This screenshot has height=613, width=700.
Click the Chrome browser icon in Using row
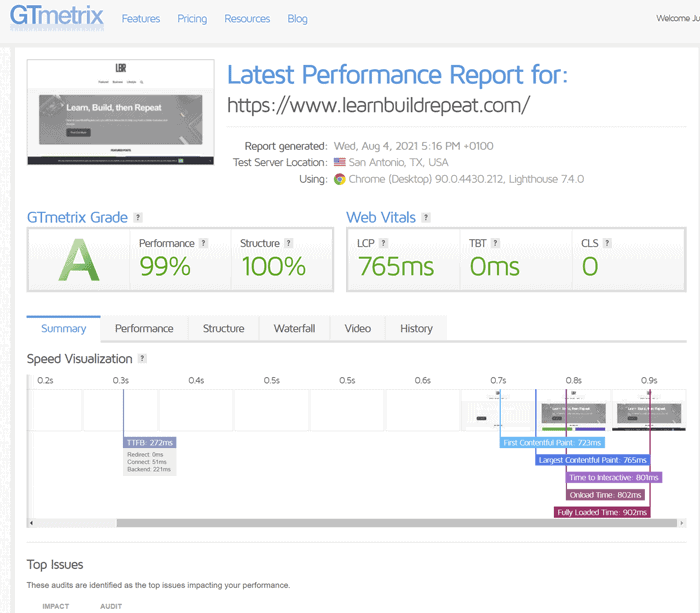340,179
